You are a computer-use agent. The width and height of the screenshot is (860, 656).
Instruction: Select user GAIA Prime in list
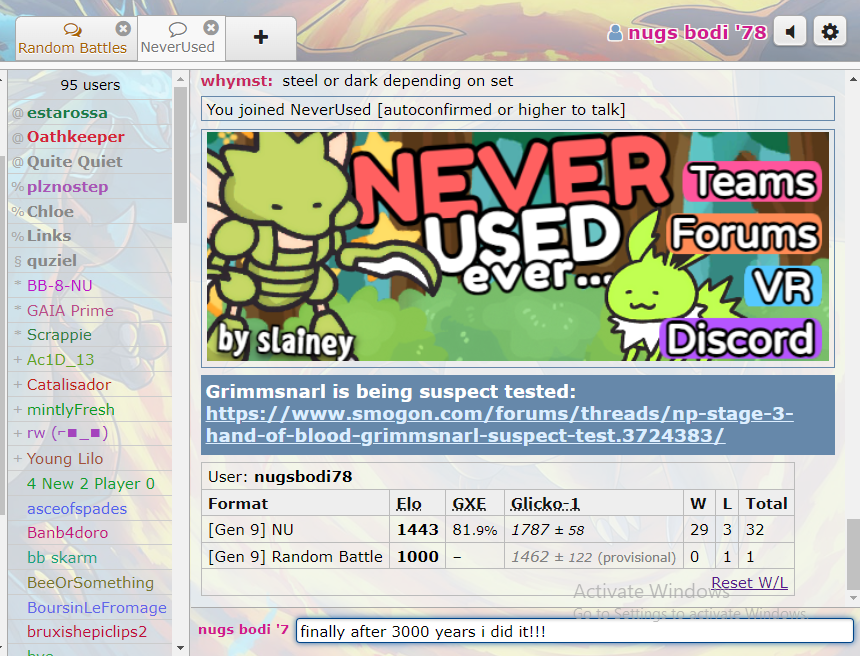(90, 310)
